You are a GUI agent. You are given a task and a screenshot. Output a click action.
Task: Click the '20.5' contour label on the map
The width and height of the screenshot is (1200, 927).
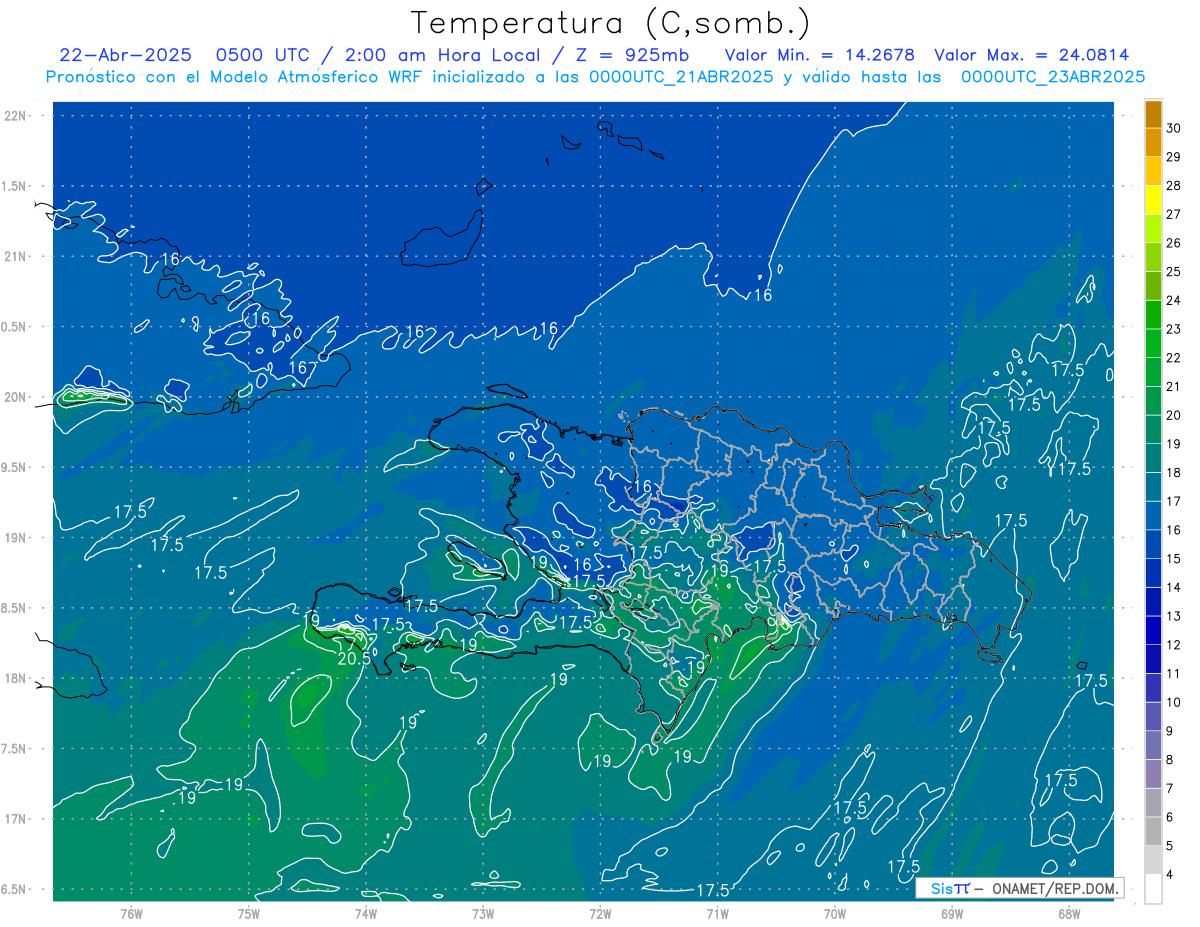[354, 659]
